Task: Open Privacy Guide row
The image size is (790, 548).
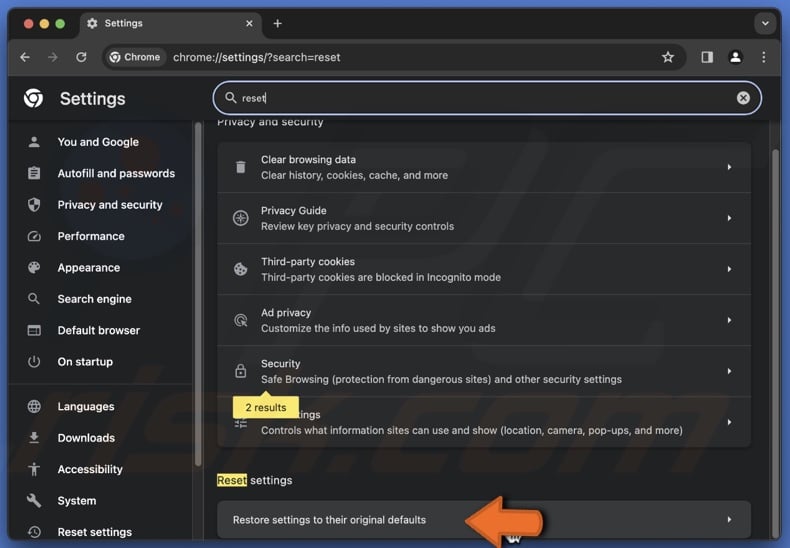Action: [484, 218]
